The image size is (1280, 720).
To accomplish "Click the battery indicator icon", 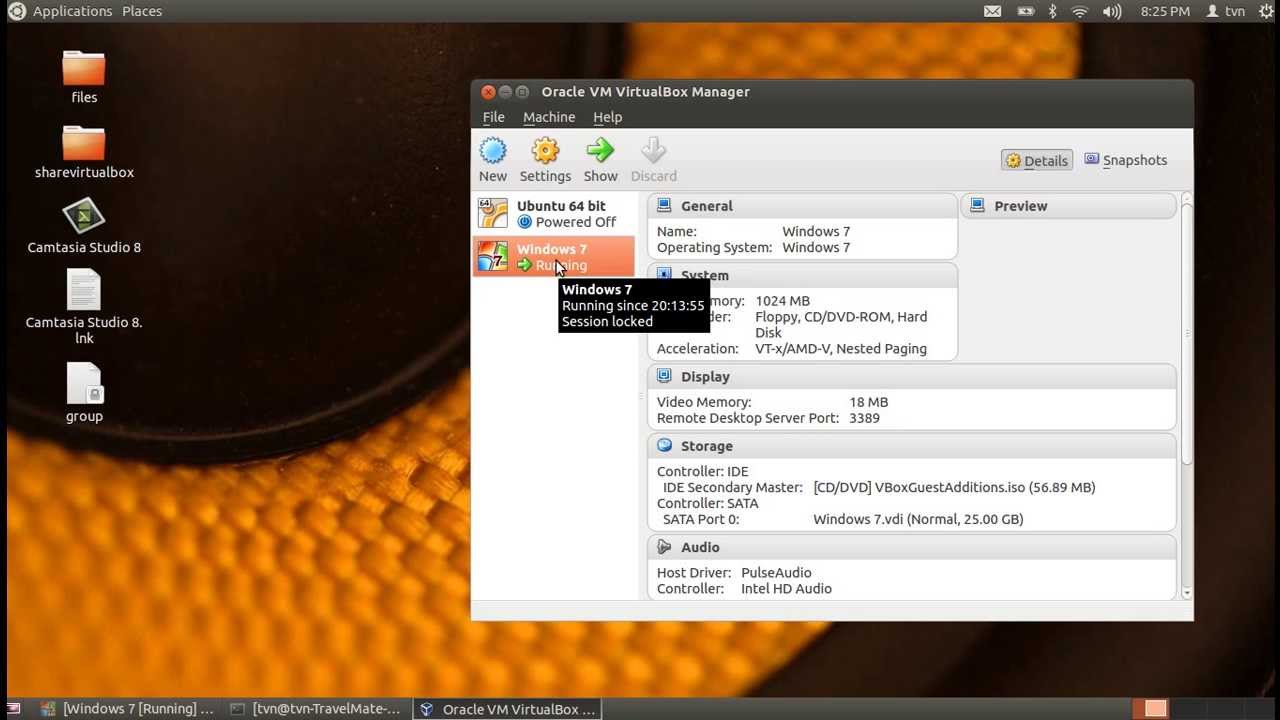I will pyautogui.click(x=1025, y=11).
